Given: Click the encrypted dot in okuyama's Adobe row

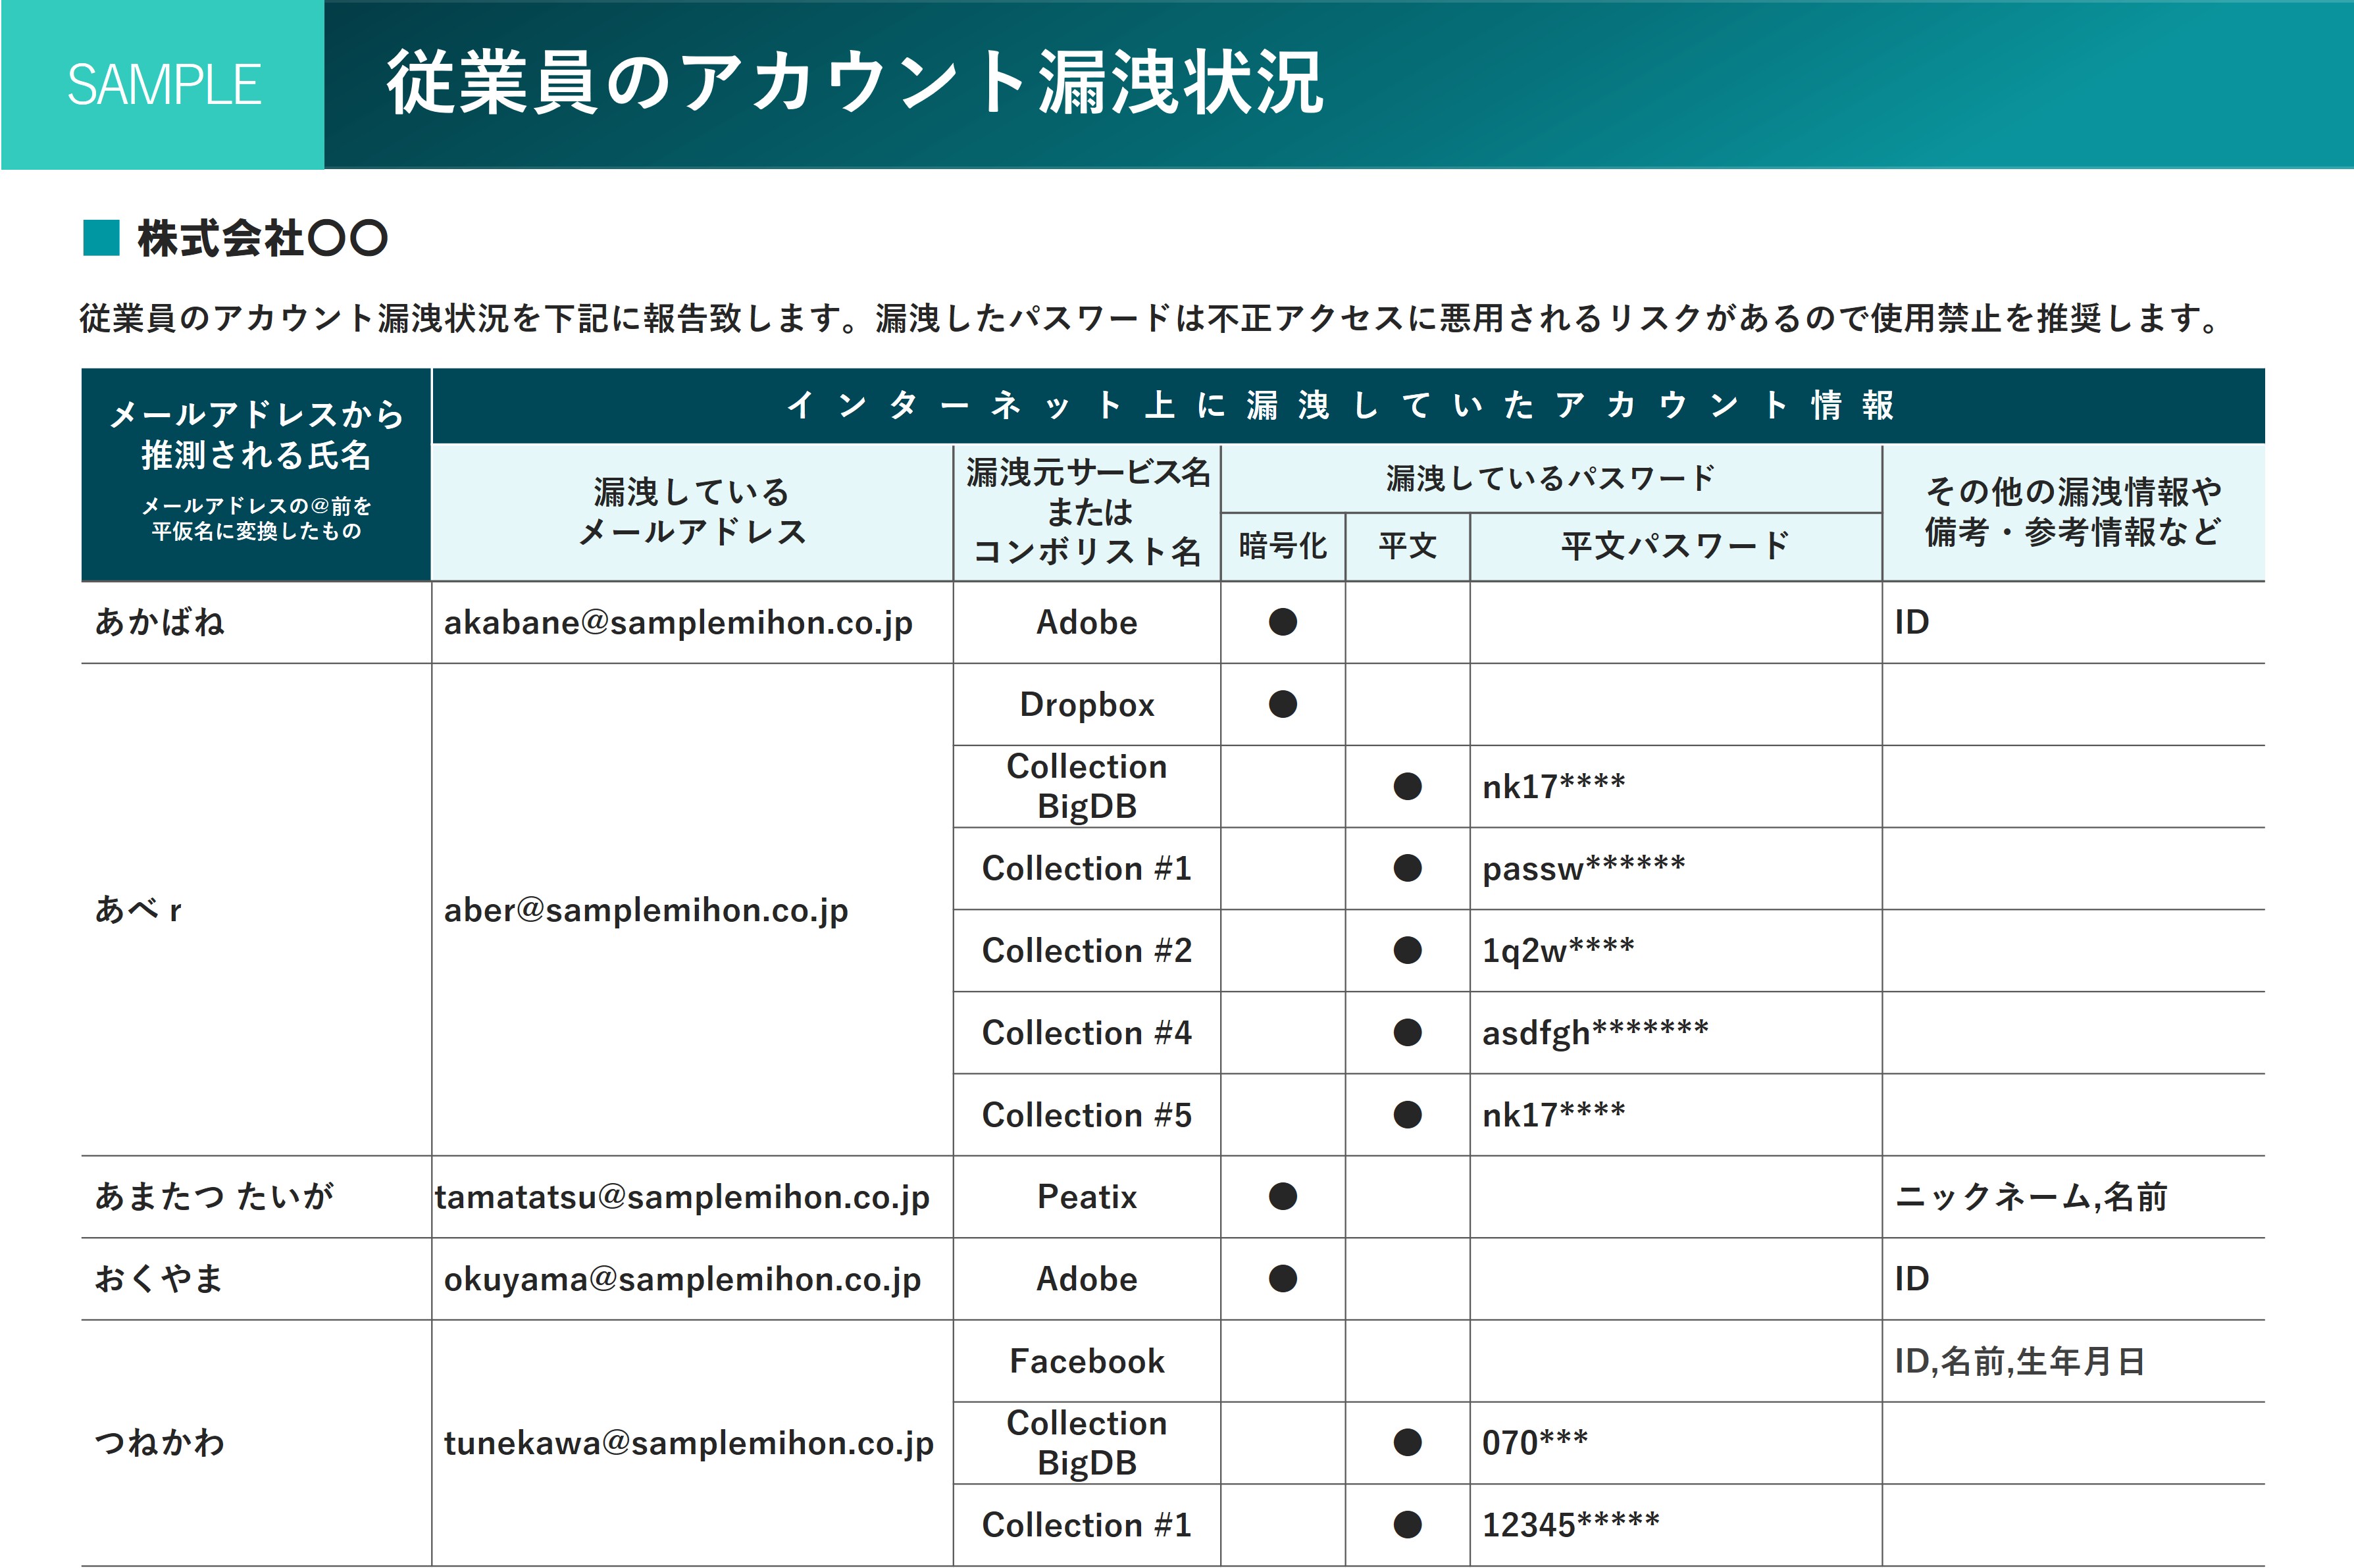Looking at the screenshot, I should (x=1283, y=1278).
